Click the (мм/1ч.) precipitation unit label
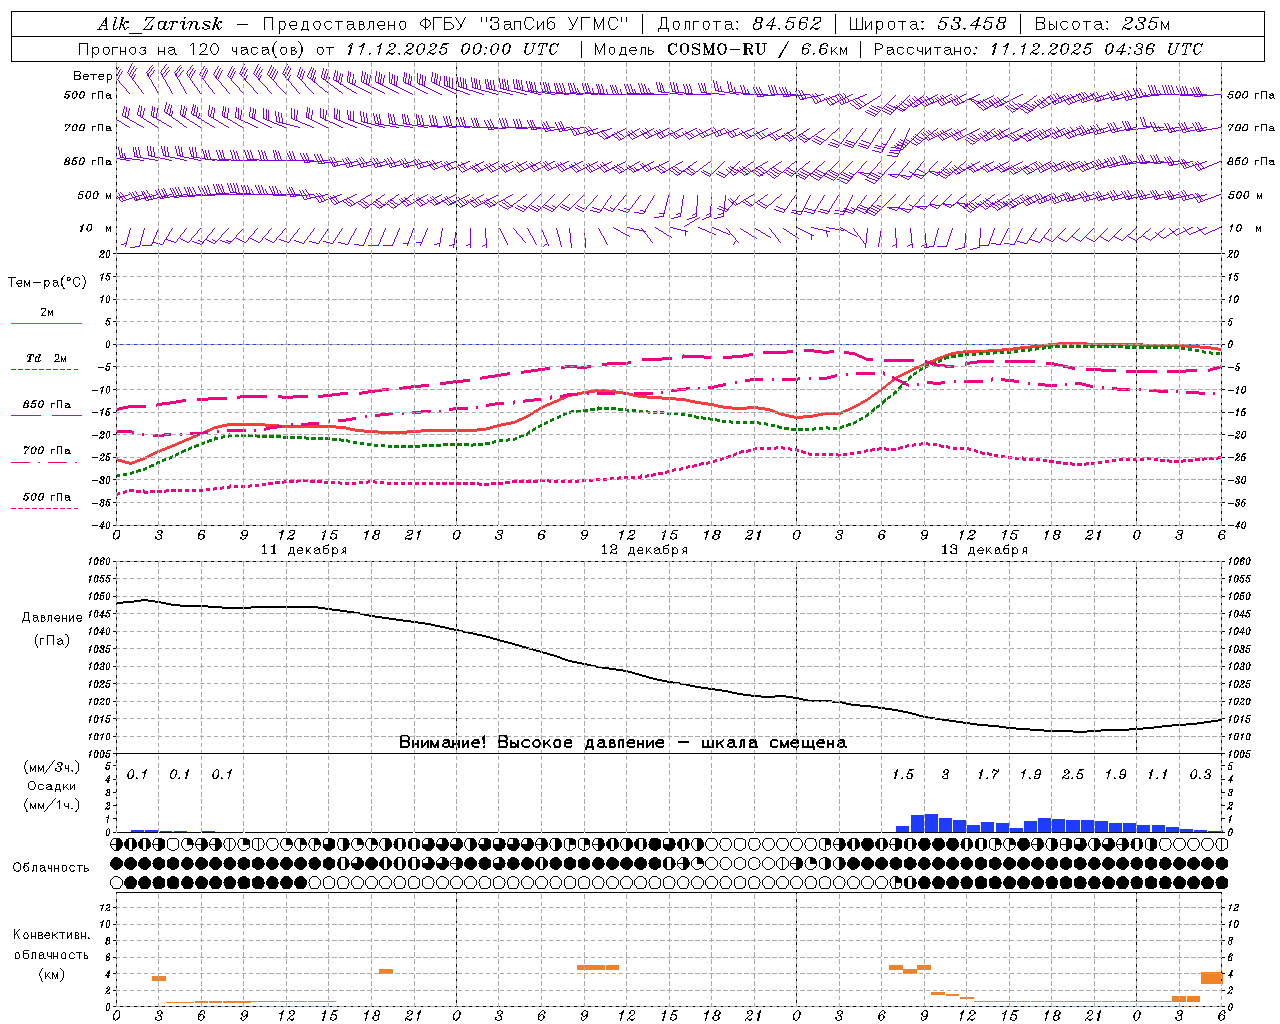Viewport: 1280px width, 1024px height. click(x=52, y=805)
